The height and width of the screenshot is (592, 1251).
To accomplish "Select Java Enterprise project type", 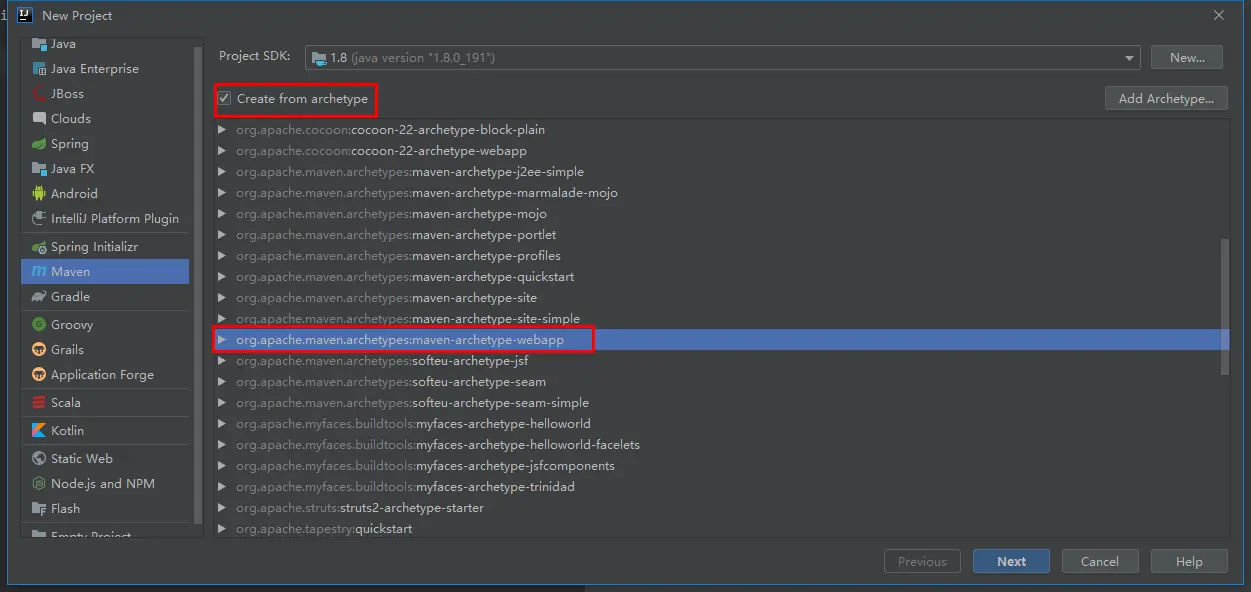I will [x=105, y=69].
